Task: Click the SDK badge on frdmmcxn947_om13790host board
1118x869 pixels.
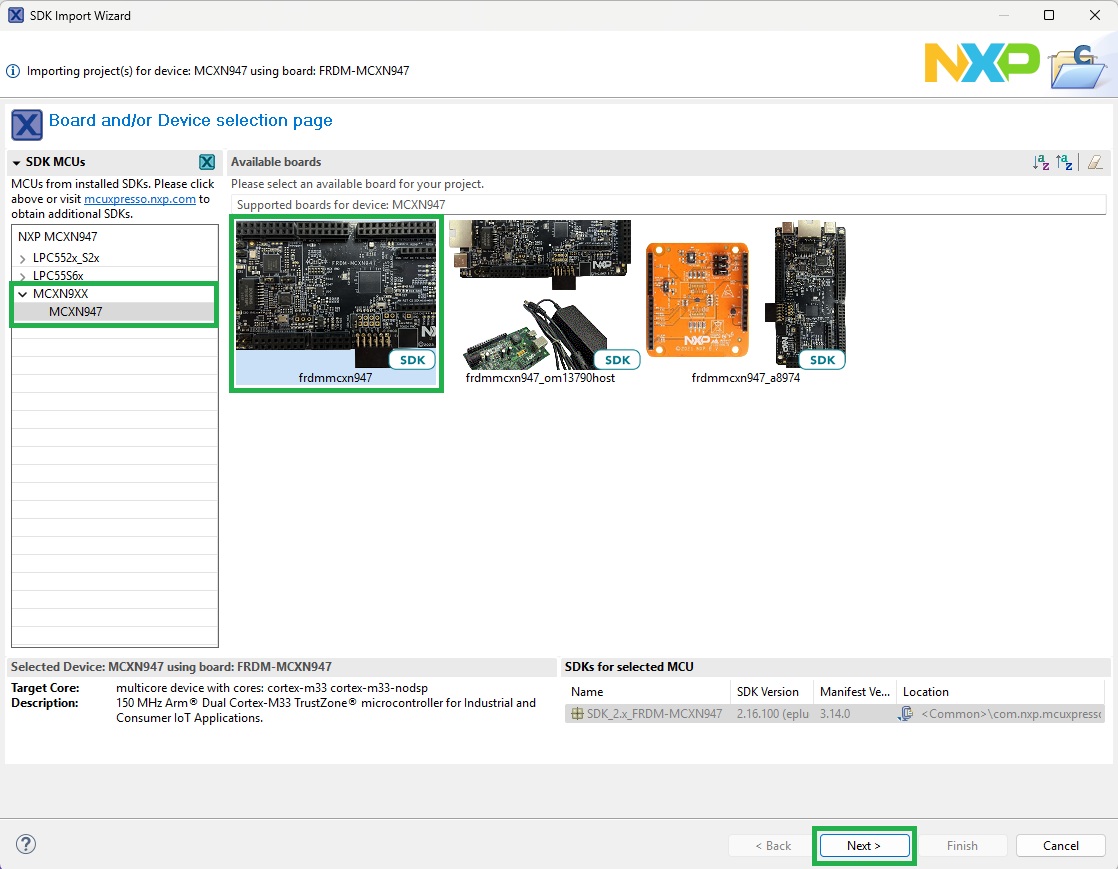Action: click(617, 359)
